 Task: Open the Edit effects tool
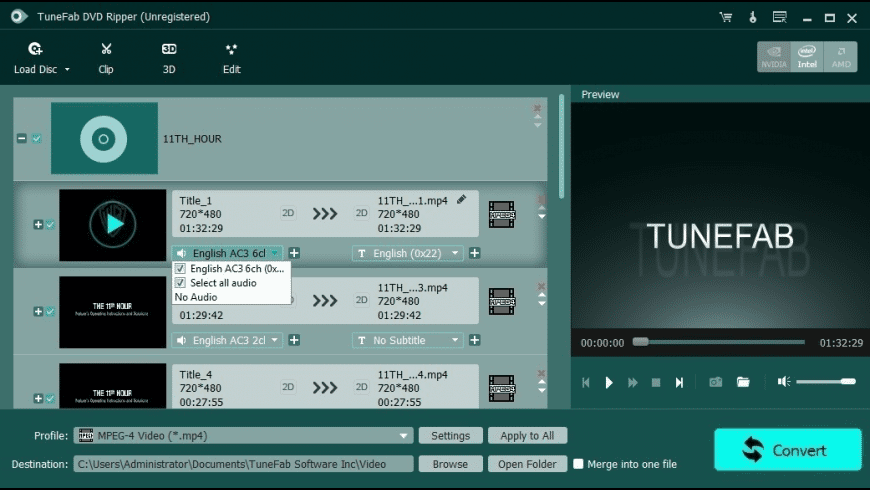click(231, 57)
